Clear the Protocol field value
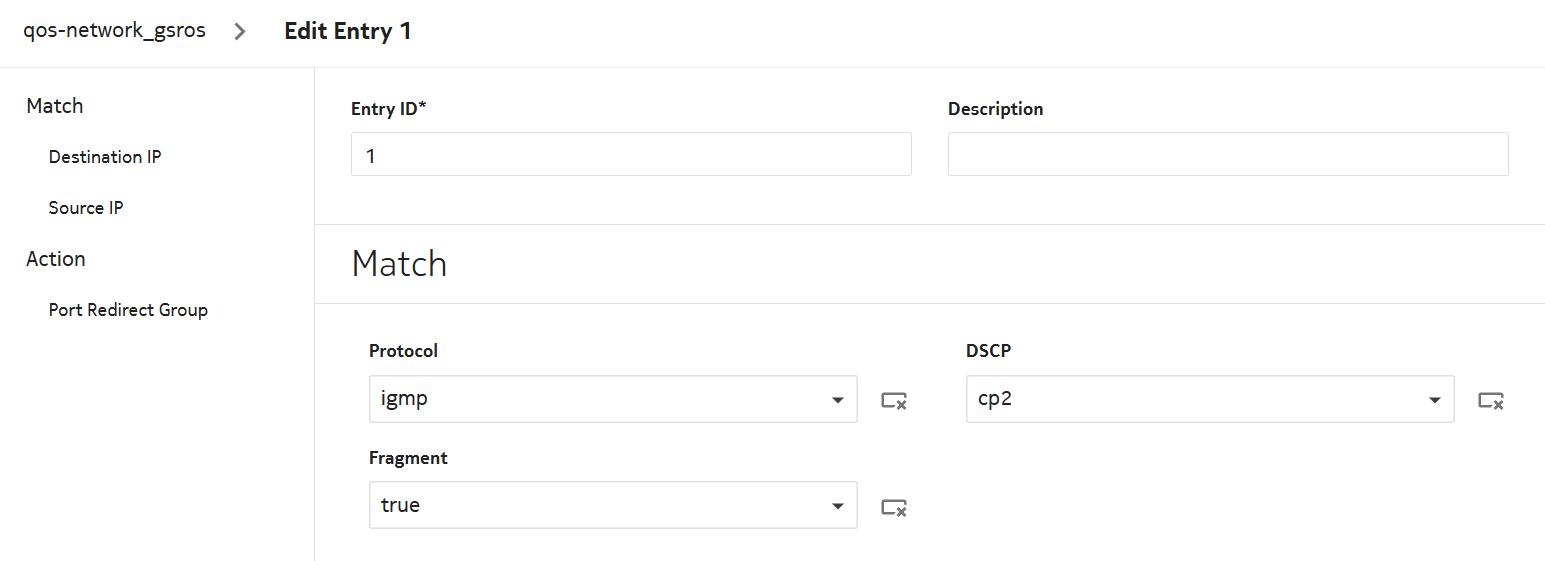Screen dimensions: 1545x561 click(894, 401)
